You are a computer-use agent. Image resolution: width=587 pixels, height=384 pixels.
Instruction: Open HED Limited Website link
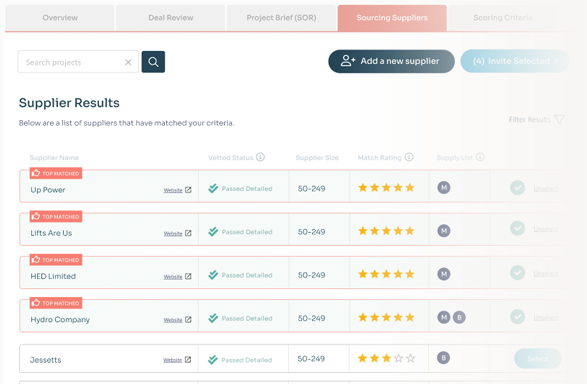click(x=173, y=277)
